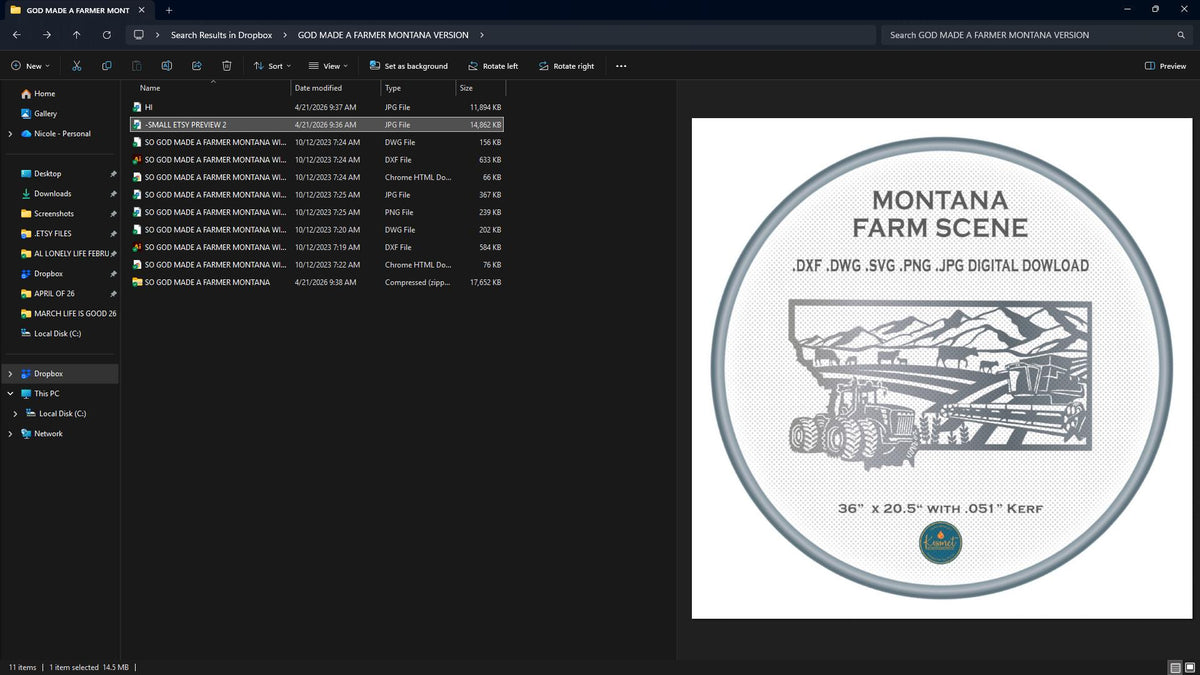
Task: Click the Copy icon in toolbar
Action: tap(106, 66)
